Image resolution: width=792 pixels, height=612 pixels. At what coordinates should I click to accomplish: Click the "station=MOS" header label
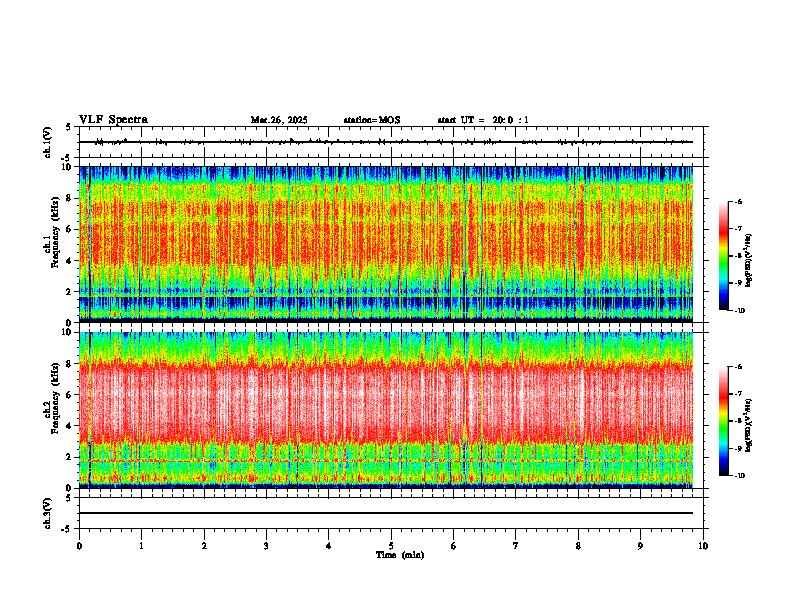(x=372, y=120)
